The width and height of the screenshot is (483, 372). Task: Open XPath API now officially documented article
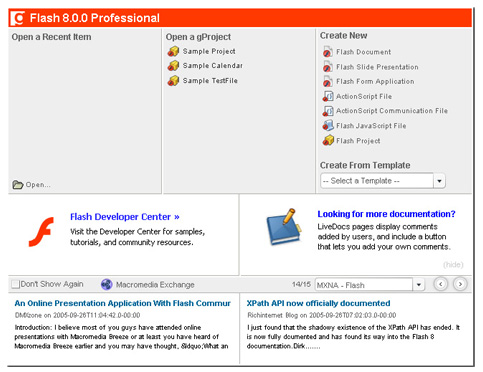[318, 303]
